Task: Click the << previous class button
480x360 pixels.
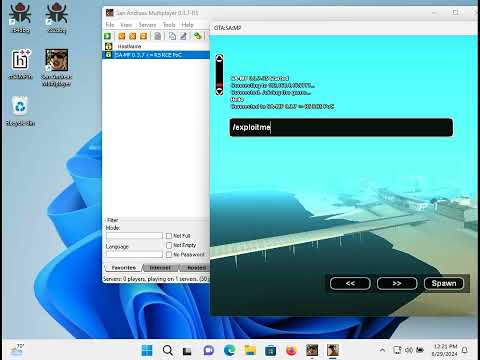Action: click(350, 283)
